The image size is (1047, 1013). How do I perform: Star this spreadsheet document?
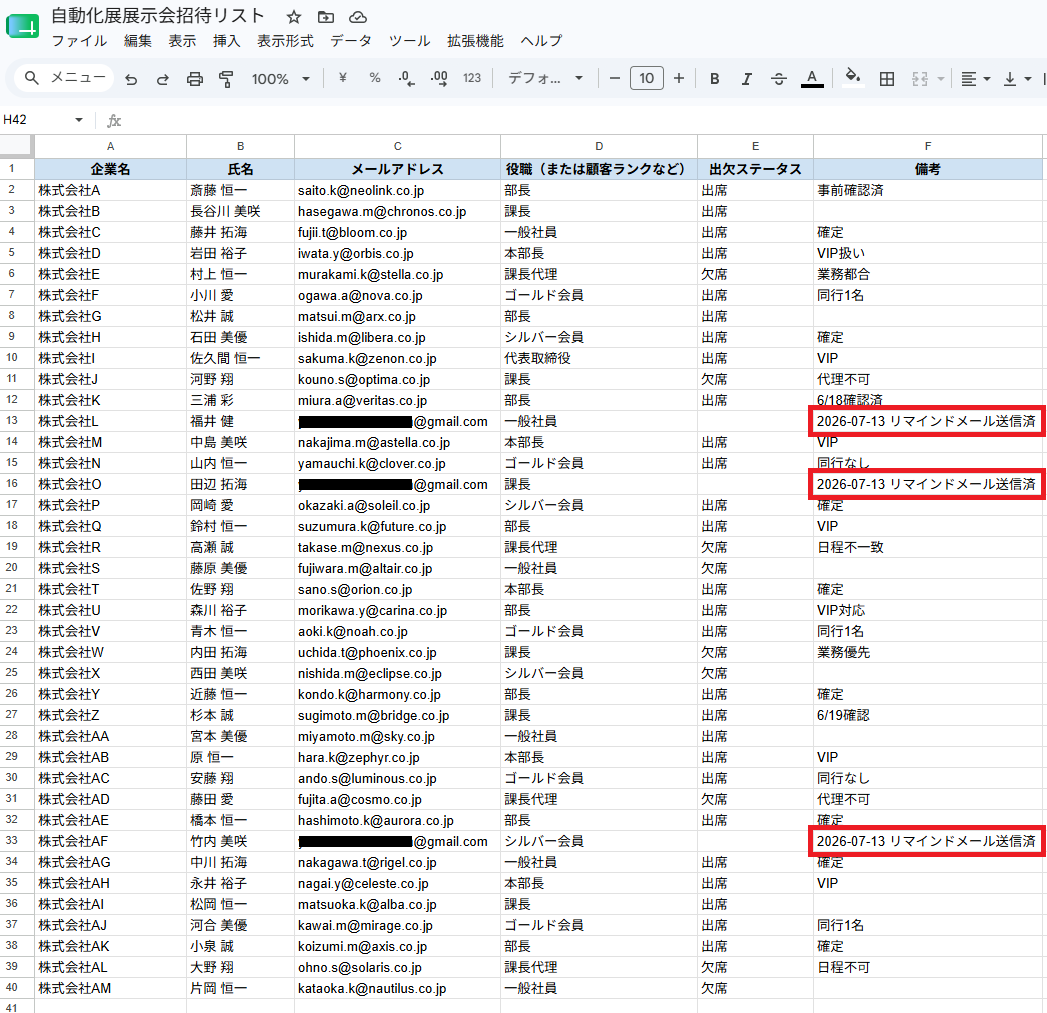click(294, 17)
